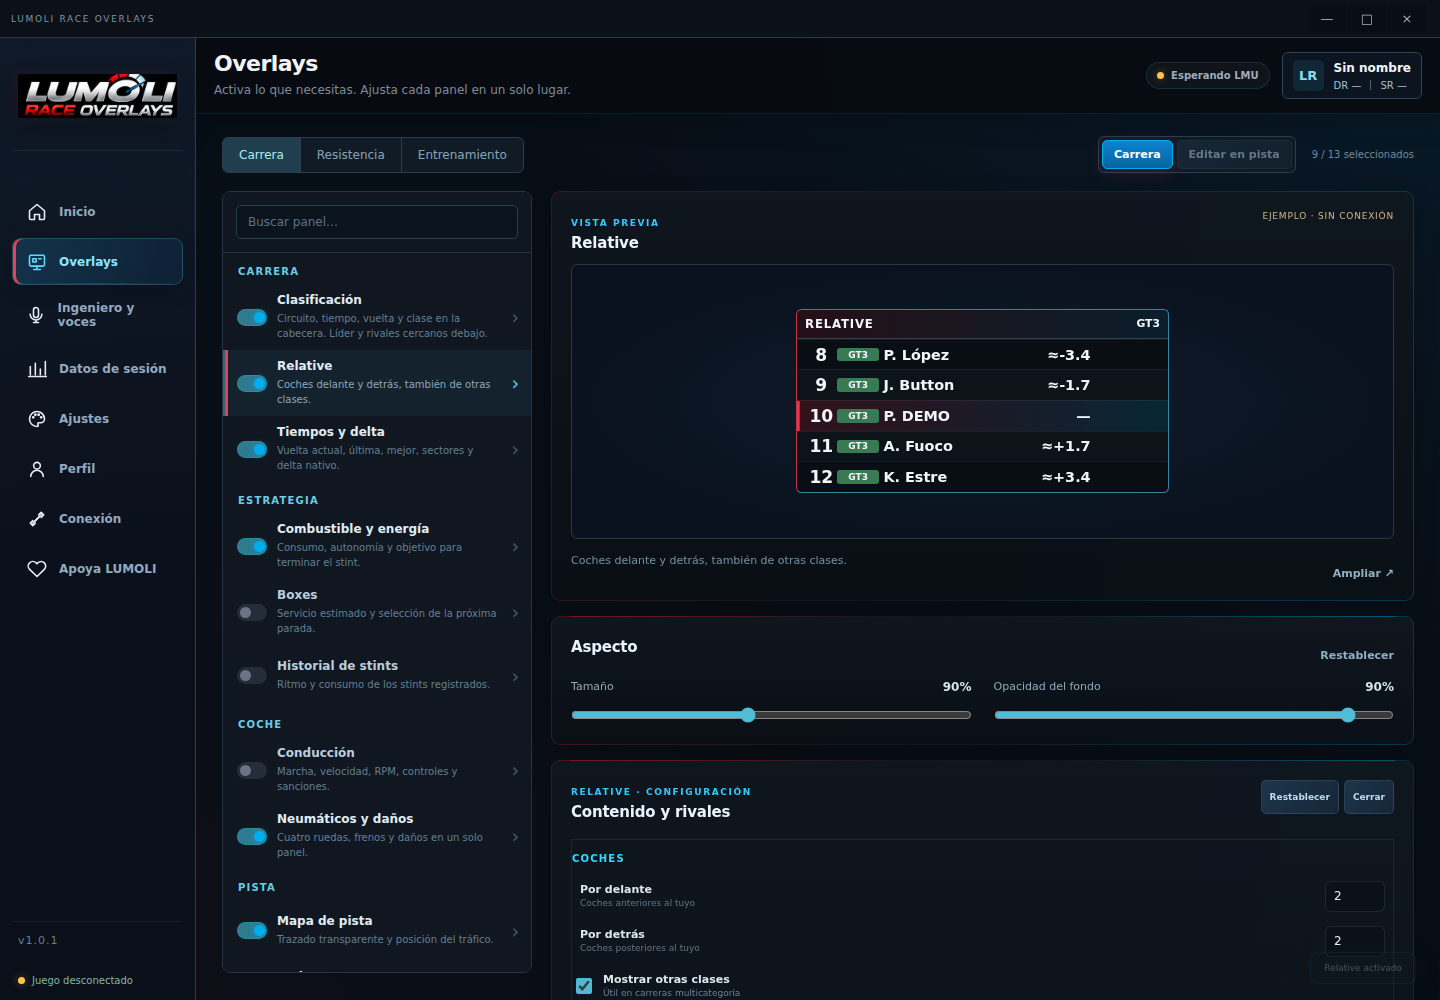Expand the Neumáticos y daños chevron
The image size is (1440, 1000).
515,837
